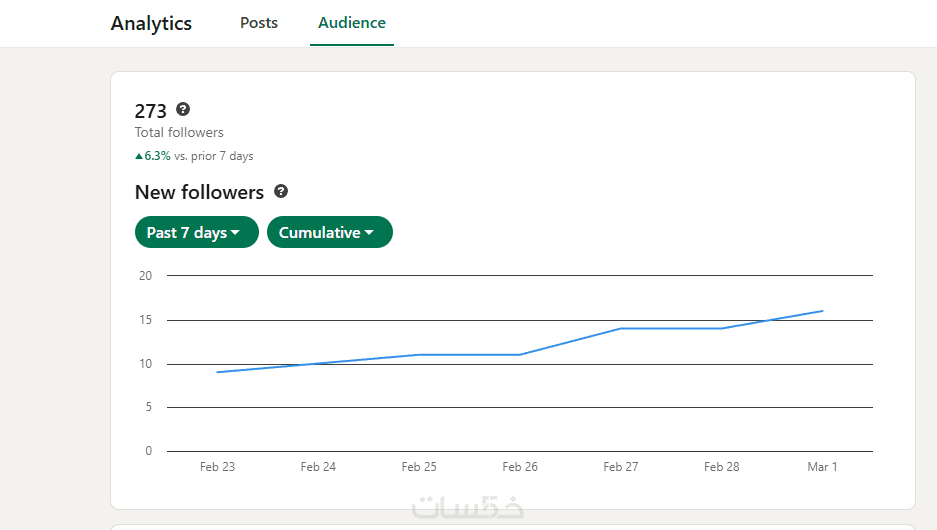Click the watermark logo at the bottom

click(468, 507)
